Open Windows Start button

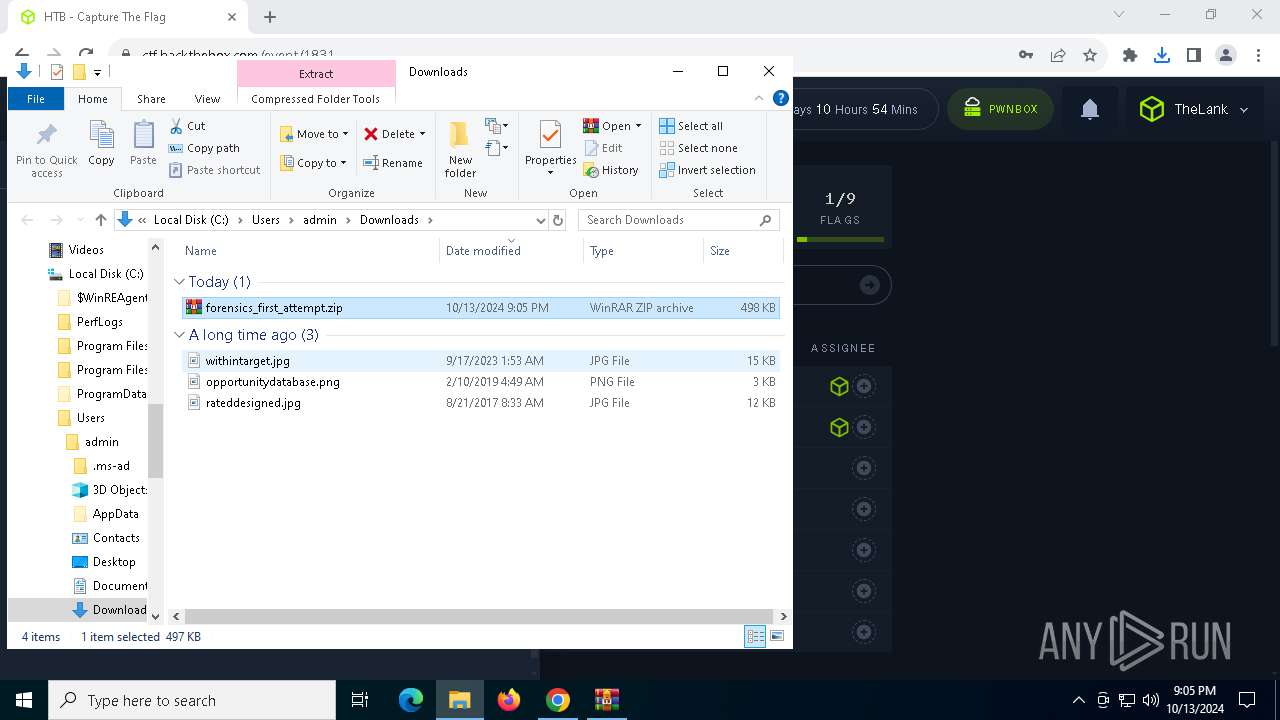(24, 700)
